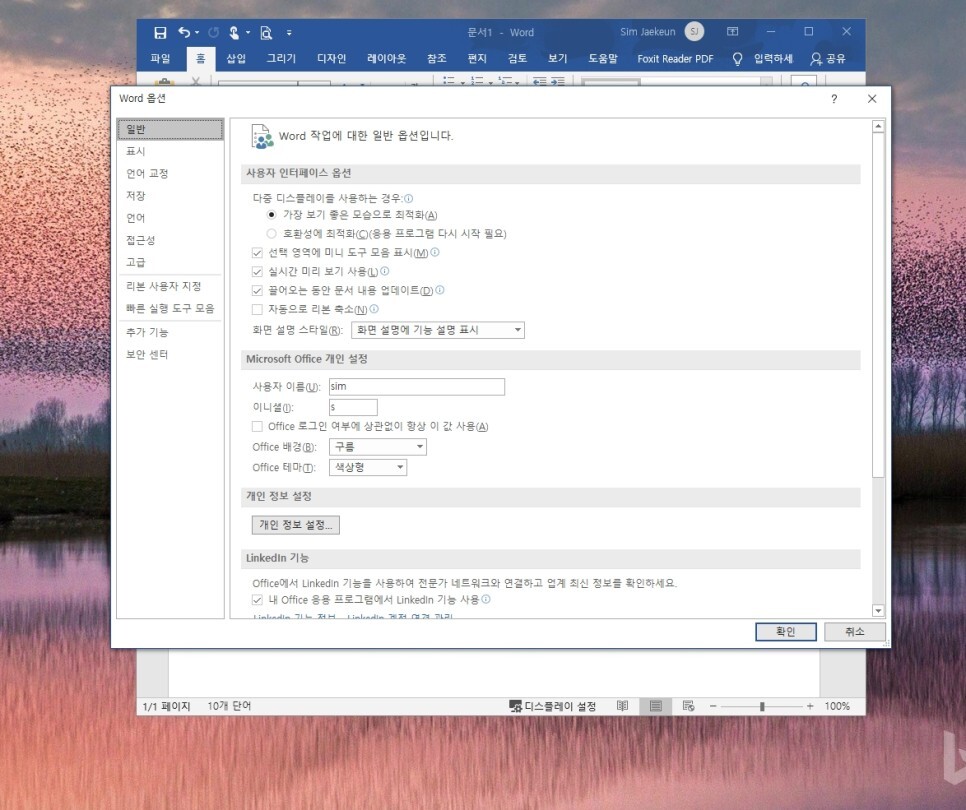Open Office 테마 dropdown showing 색상형
The image size is (966, 810).
pos(368,468)
